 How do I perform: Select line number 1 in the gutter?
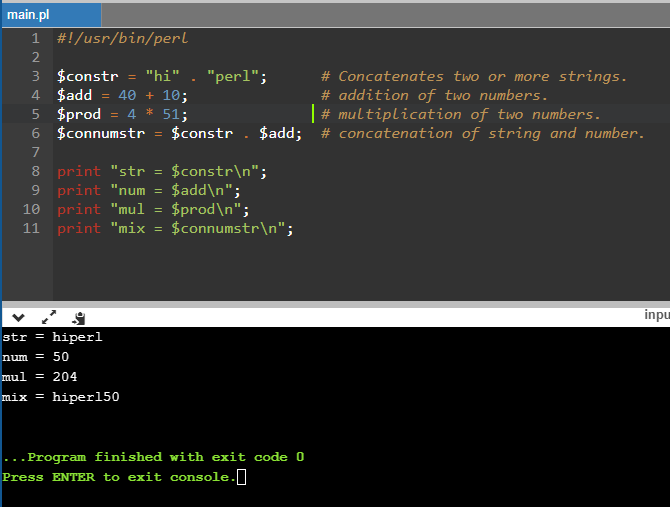pos(35,38)
